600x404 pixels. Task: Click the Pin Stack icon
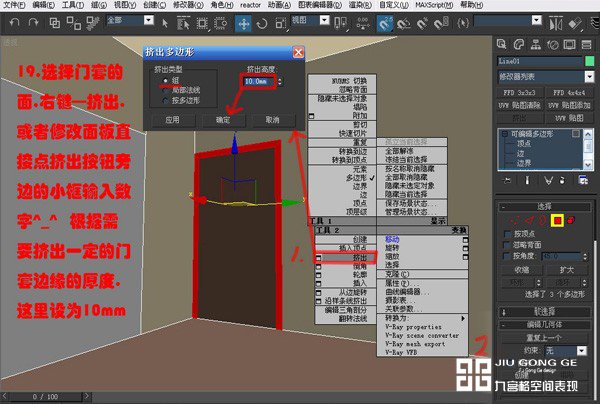(x=507, y=180)
